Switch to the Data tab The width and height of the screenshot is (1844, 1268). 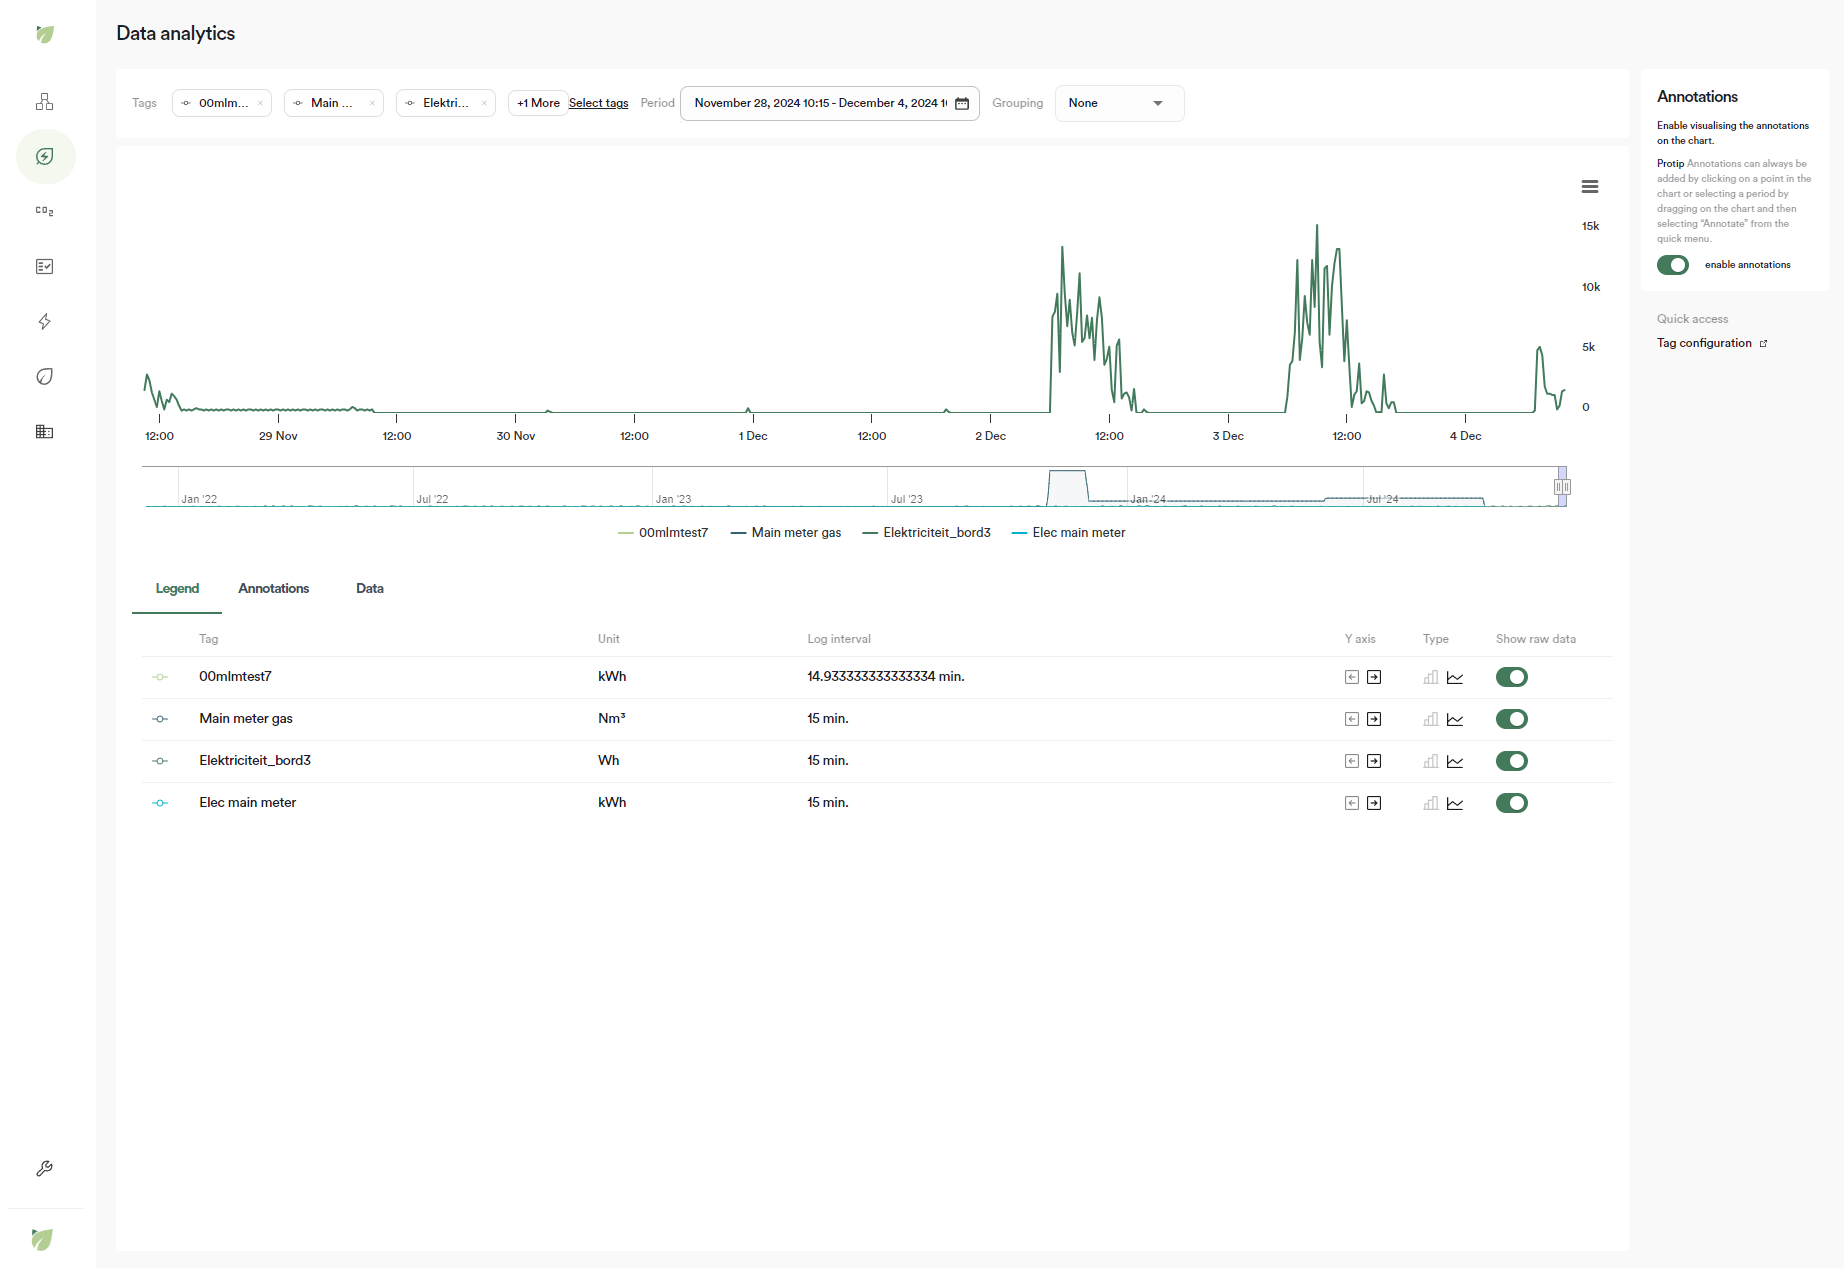370,589
